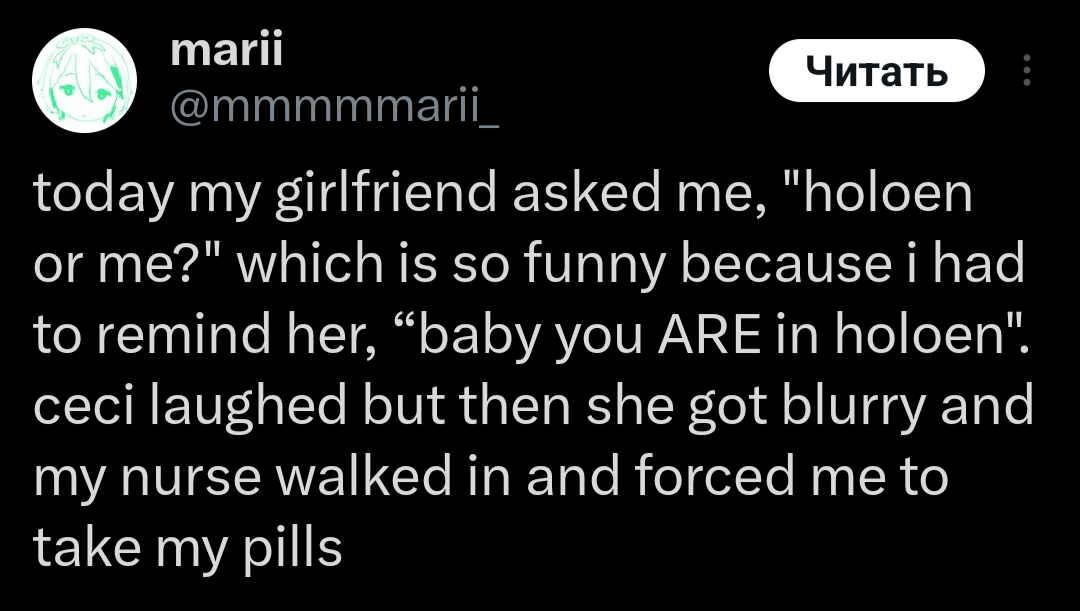
Task: Open marii's profile picture avatar
Action: (84, 80)
